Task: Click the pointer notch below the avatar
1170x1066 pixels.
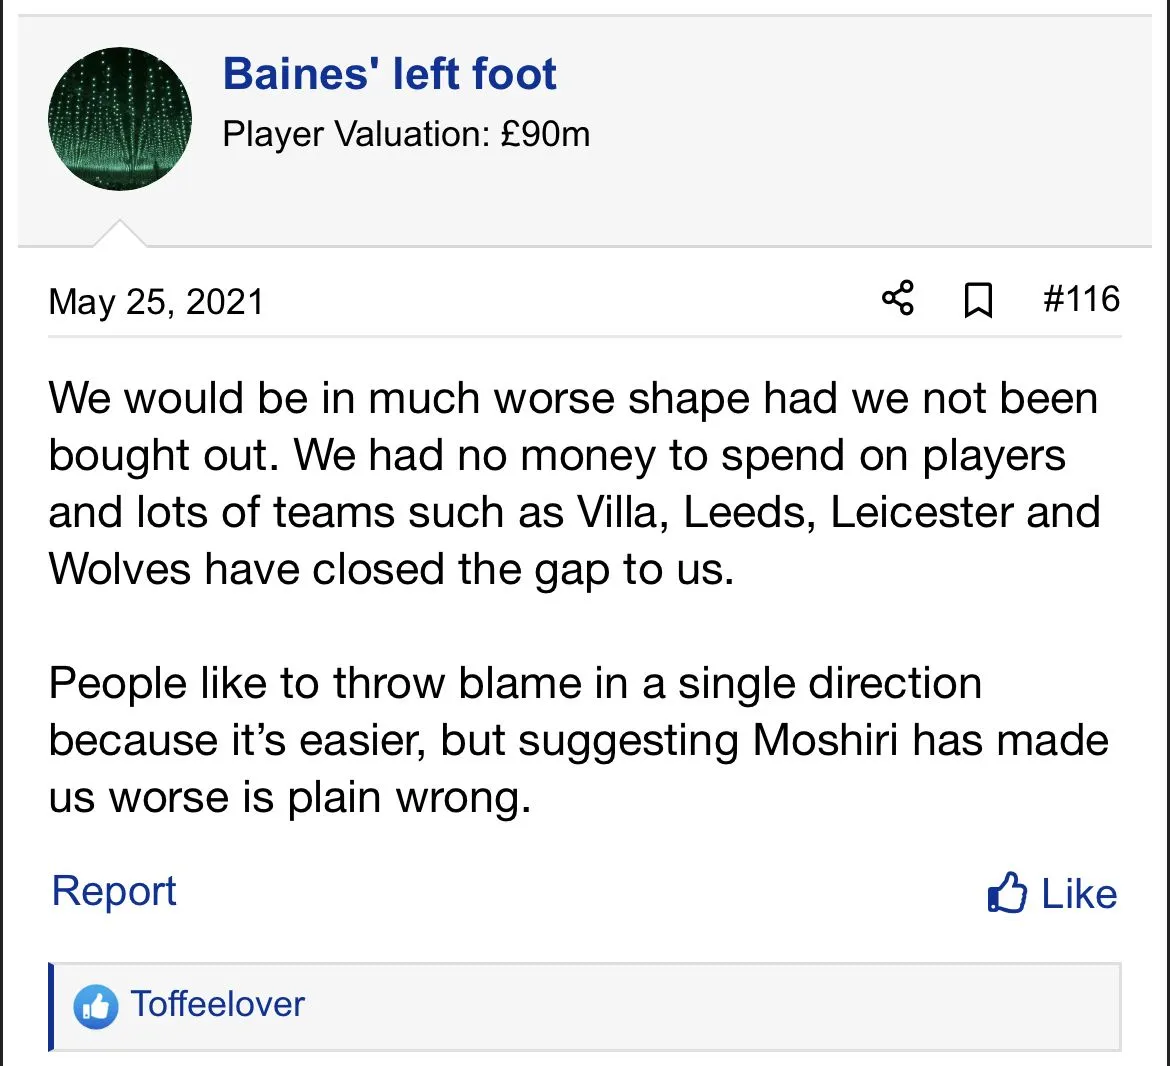Action: tap(119, 234)
